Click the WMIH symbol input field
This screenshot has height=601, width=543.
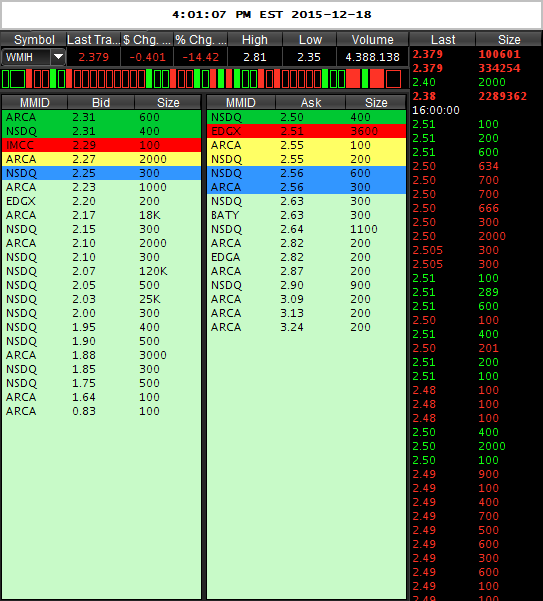click(26, 57)
